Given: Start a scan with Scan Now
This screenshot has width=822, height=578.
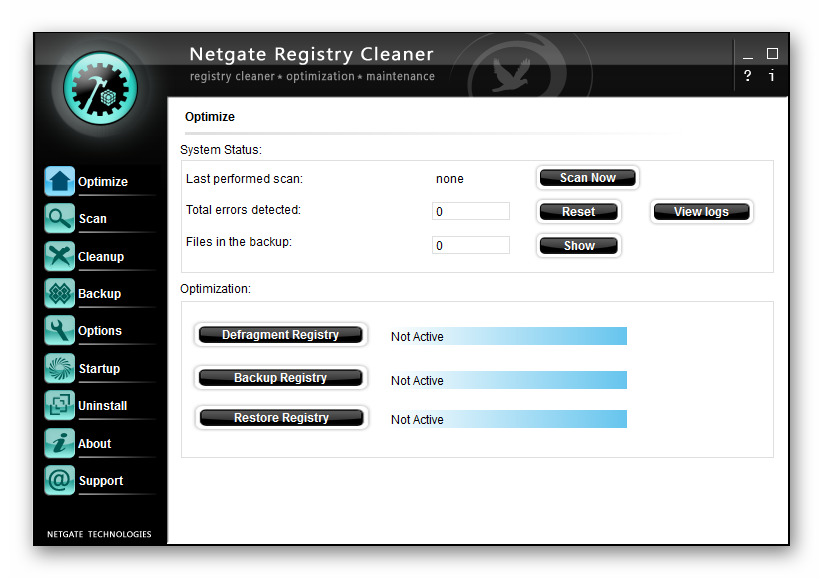Looking at the screenshot, I should click(x=588, y=178).
